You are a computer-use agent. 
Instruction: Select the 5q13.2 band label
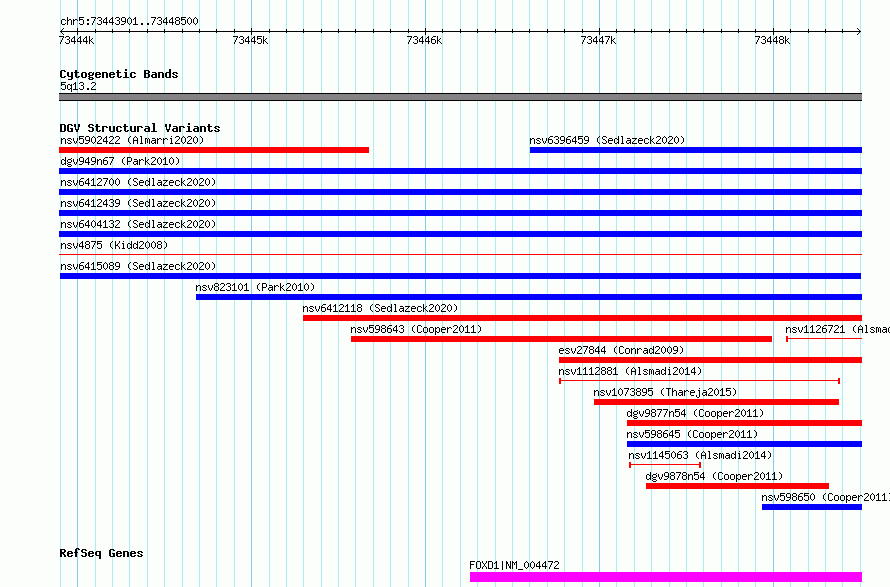[78, 86]
